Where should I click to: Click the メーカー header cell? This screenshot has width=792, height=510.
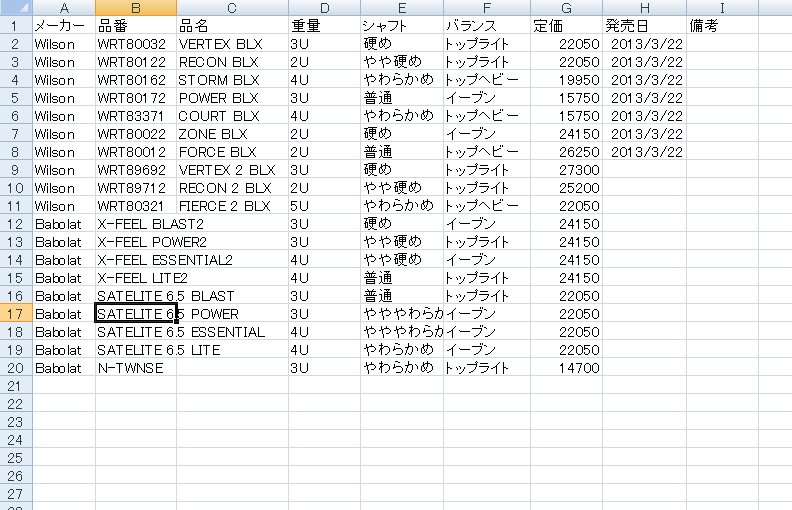pyautogui.click(x=64, y=25)
